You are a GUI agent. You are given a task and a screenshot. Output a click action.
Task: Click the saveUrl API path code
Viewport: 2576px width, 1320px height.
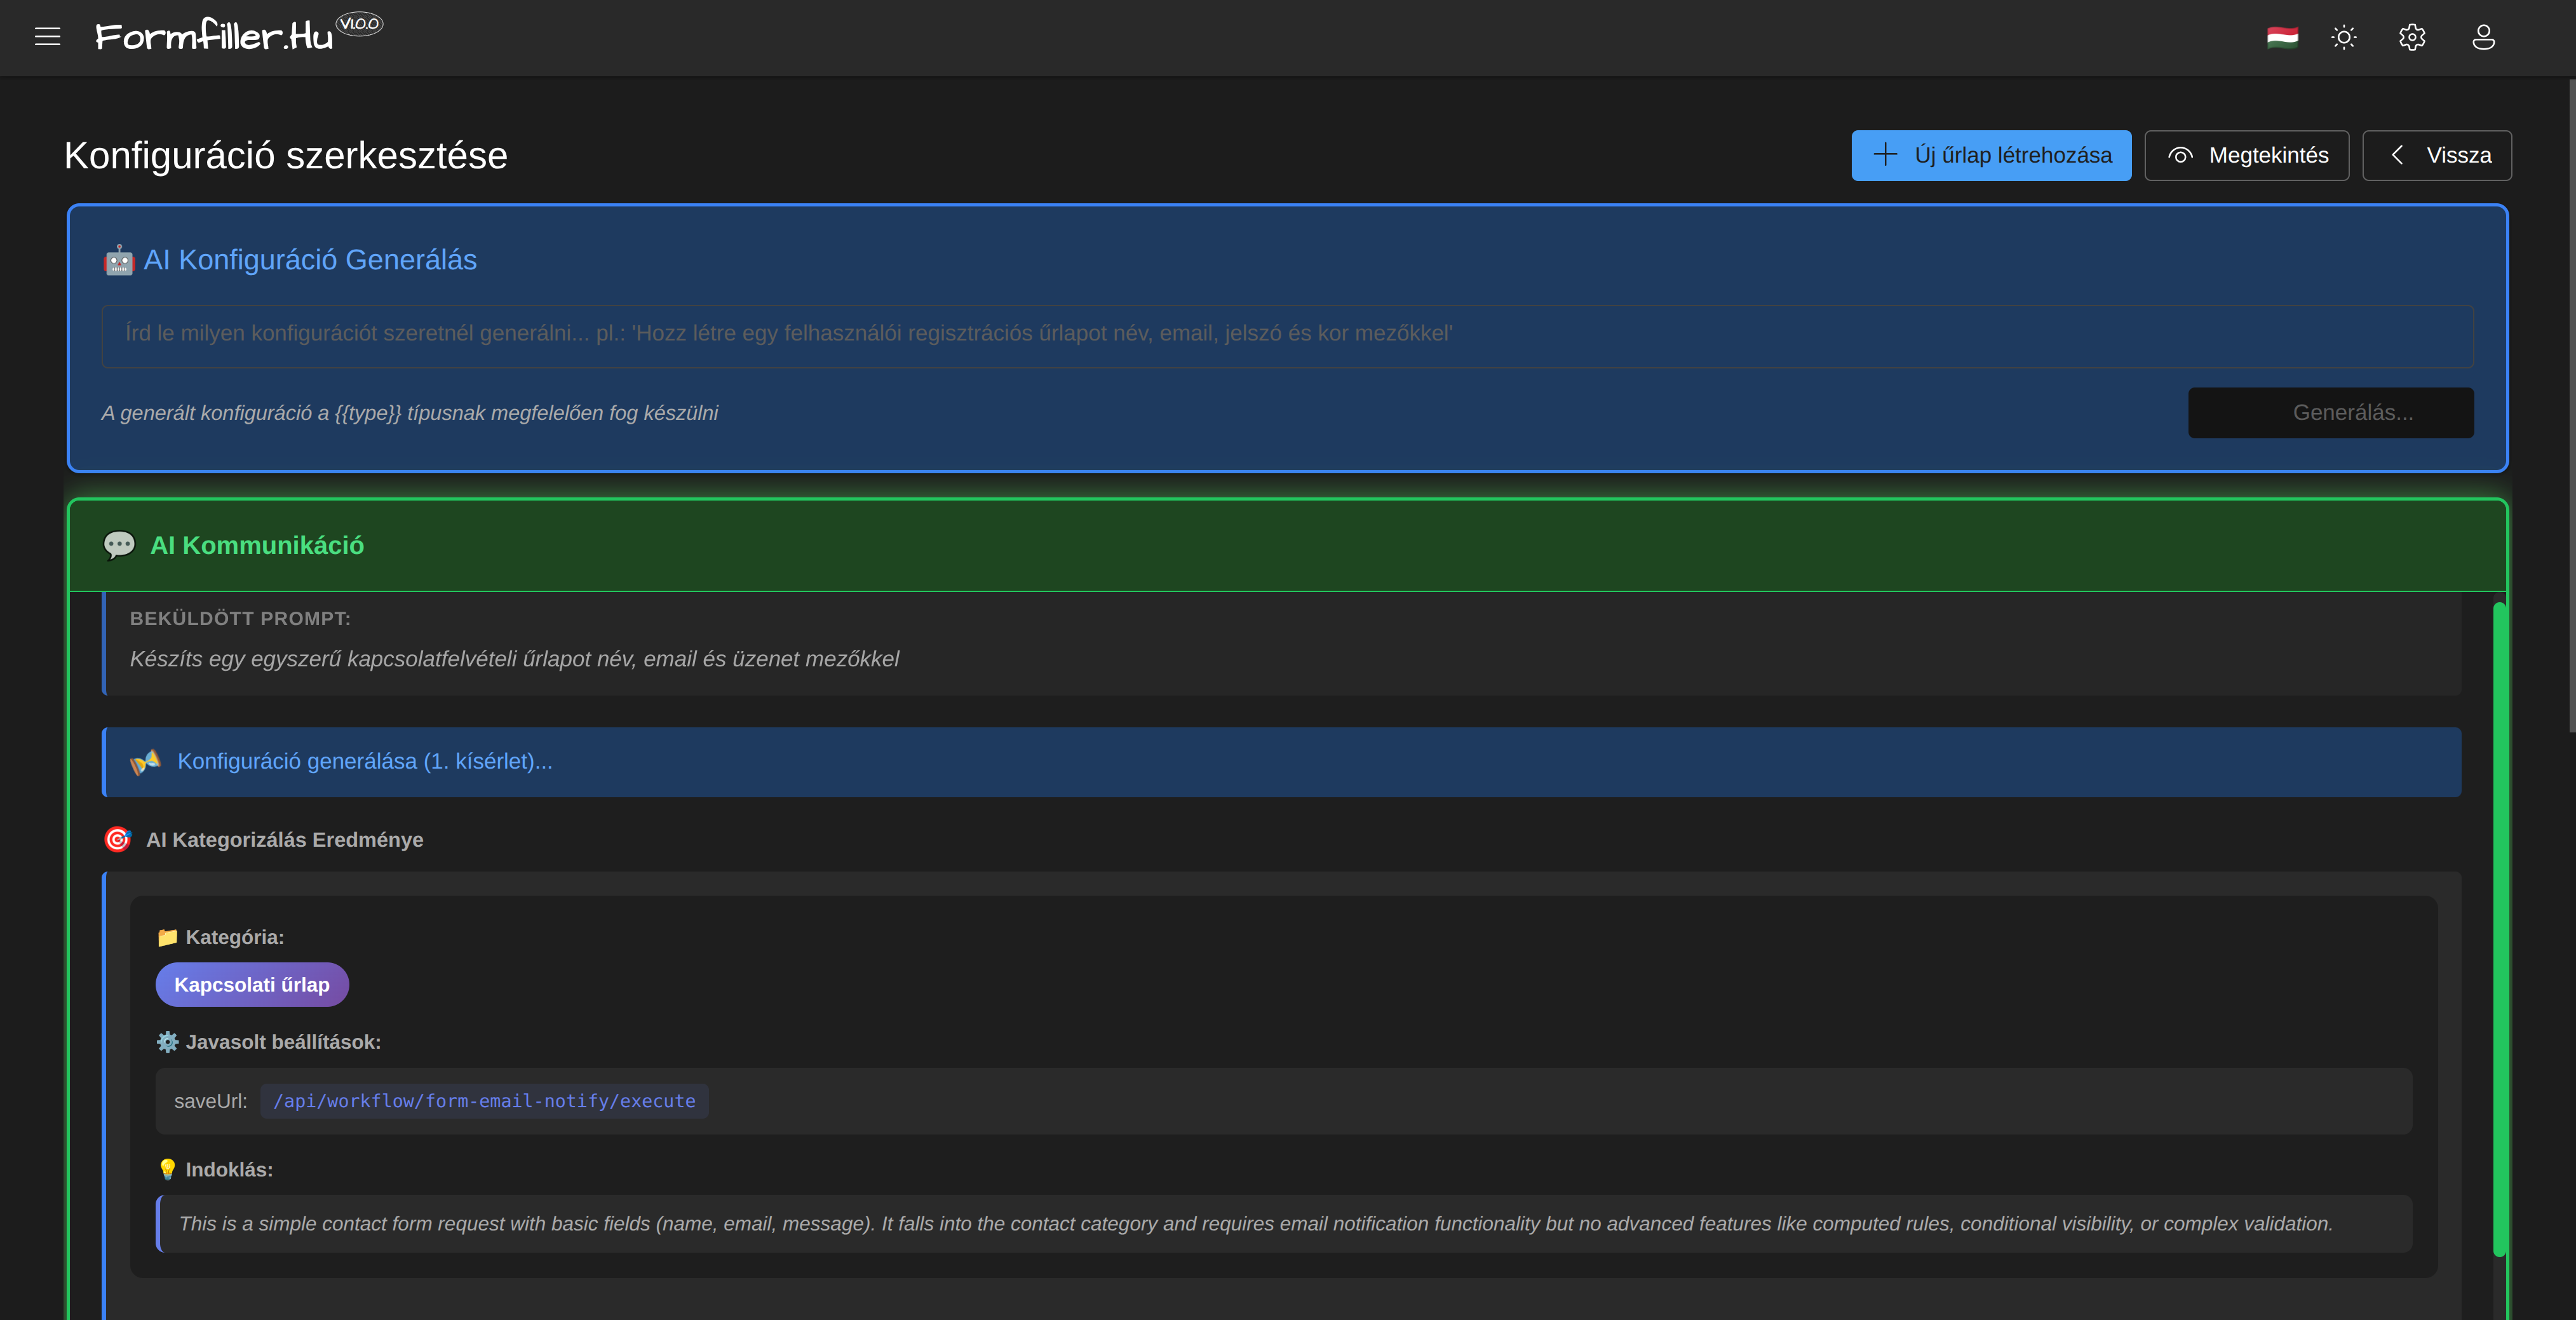(x=484, y=1101)
